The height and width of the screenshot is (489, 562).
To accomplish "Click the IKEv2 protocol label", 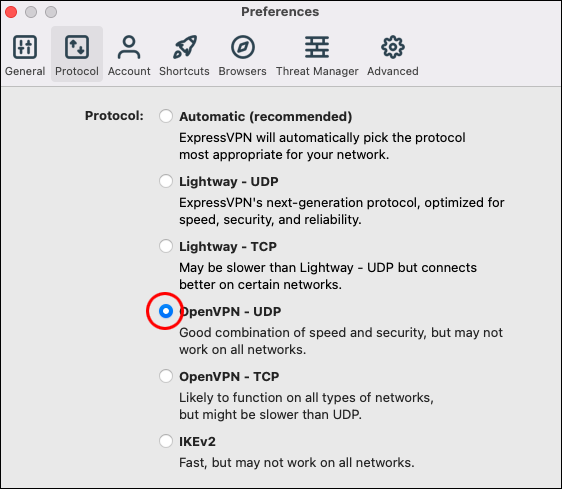I will [197, 442].
